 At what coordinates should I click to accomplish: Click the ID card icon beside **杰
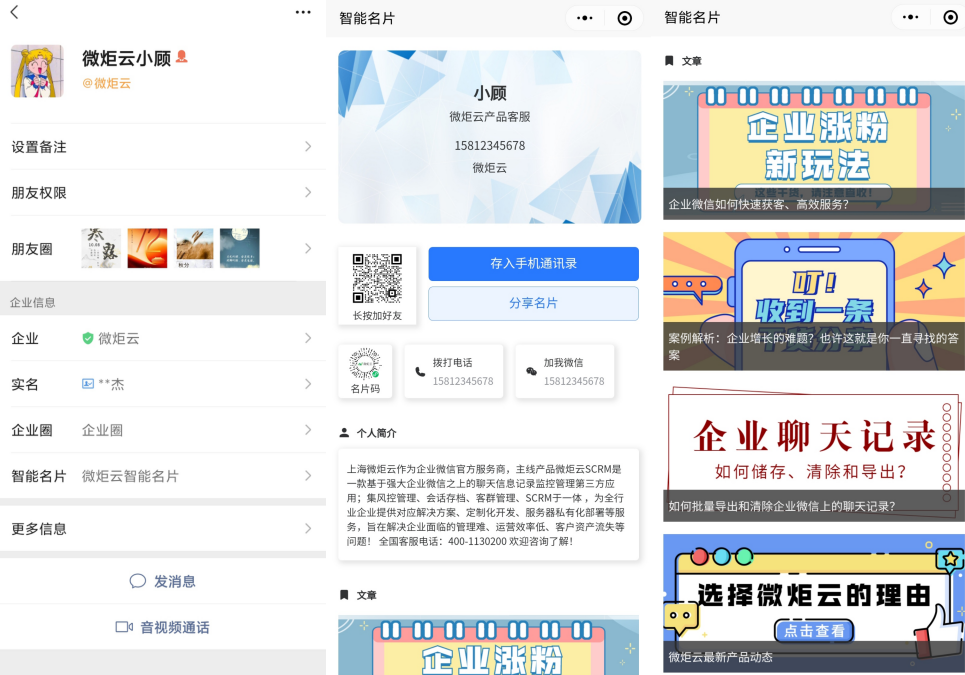tap(88, 384)
